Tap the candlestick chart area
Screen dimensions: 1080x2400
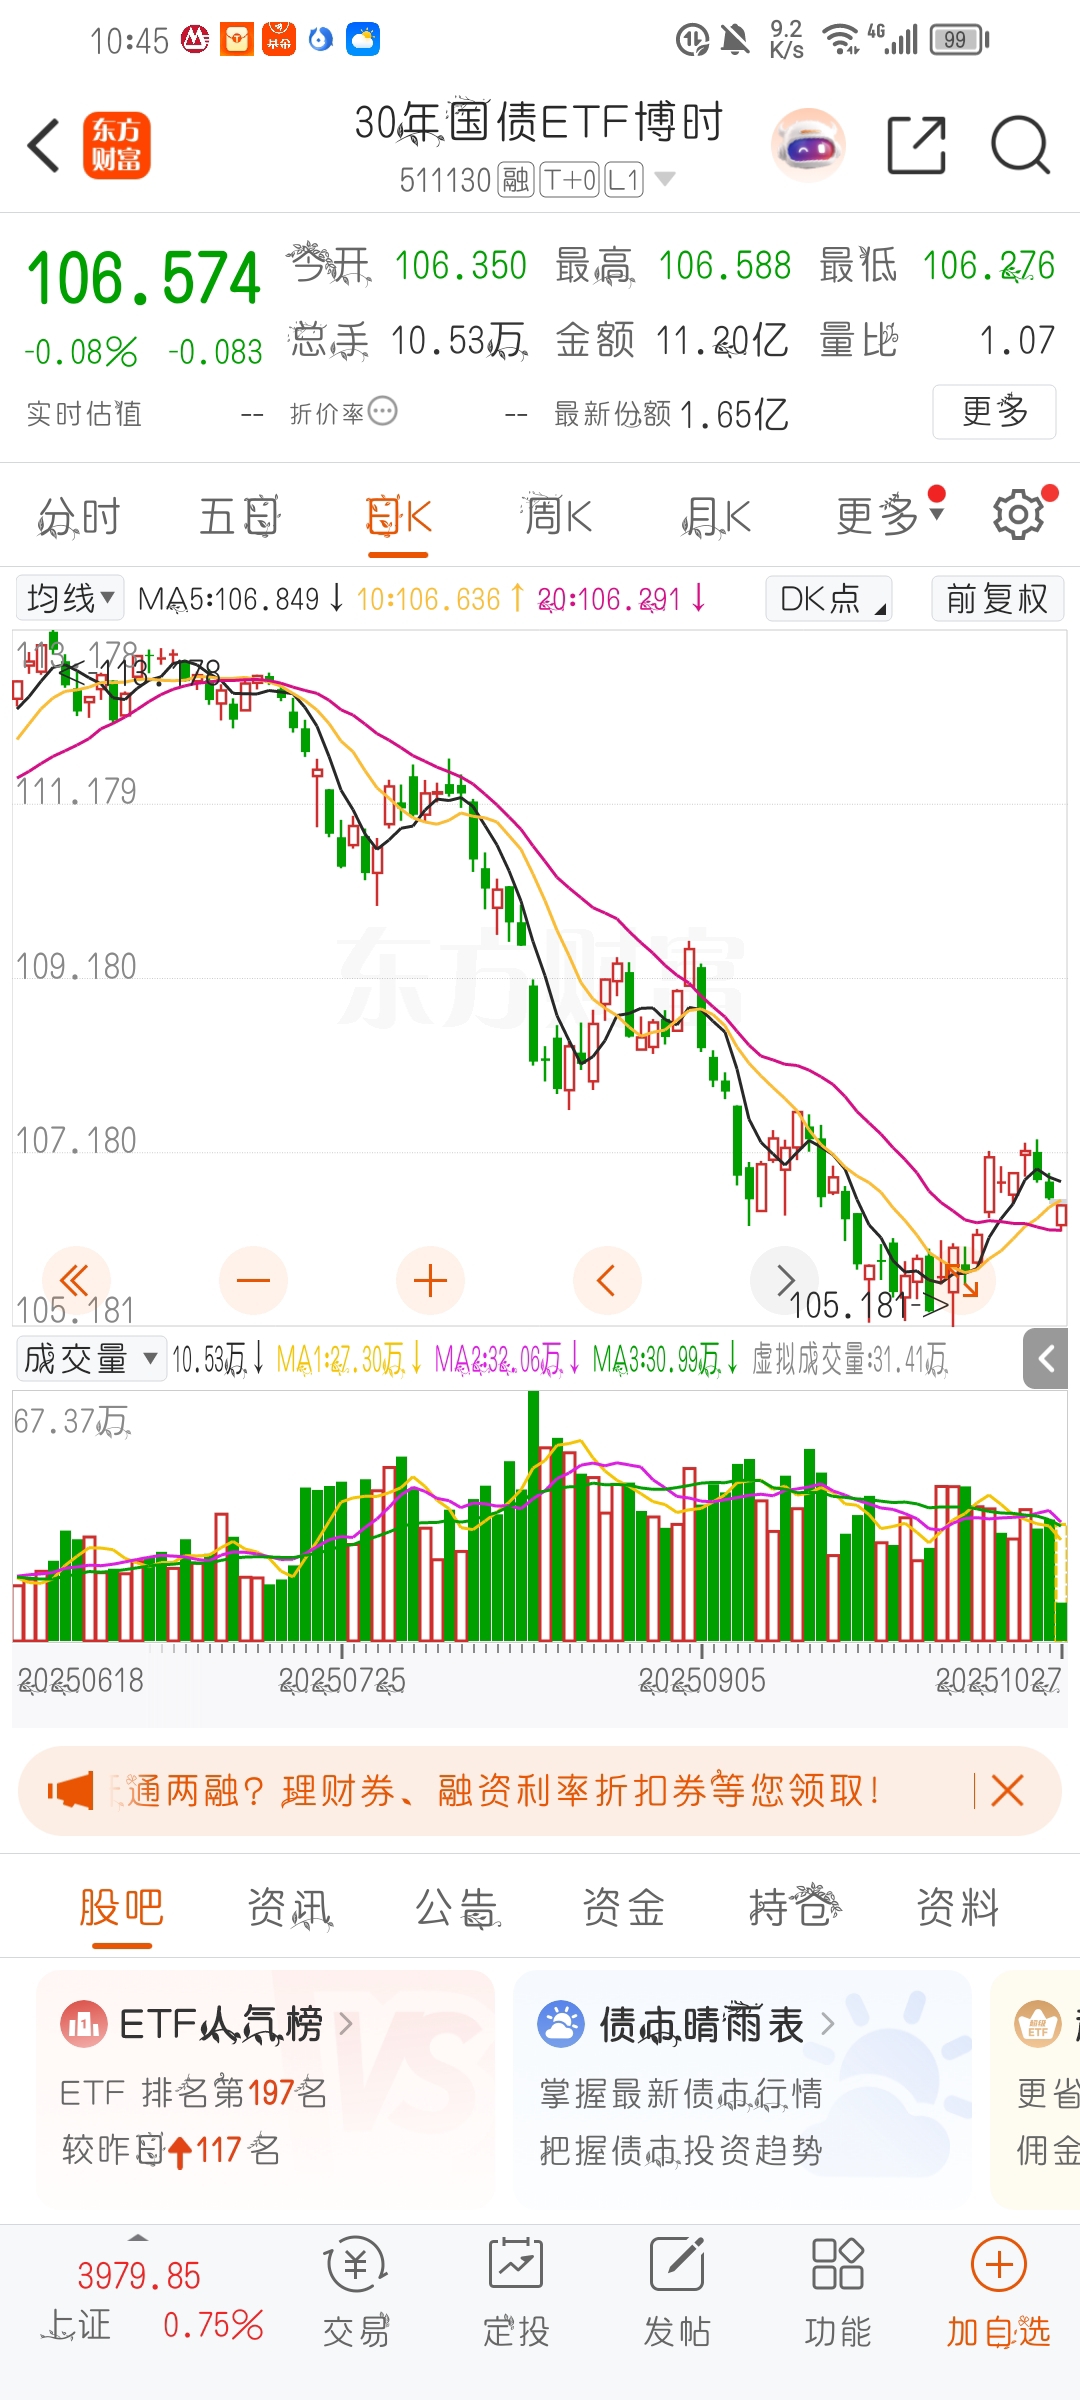(x=540, y=977)
